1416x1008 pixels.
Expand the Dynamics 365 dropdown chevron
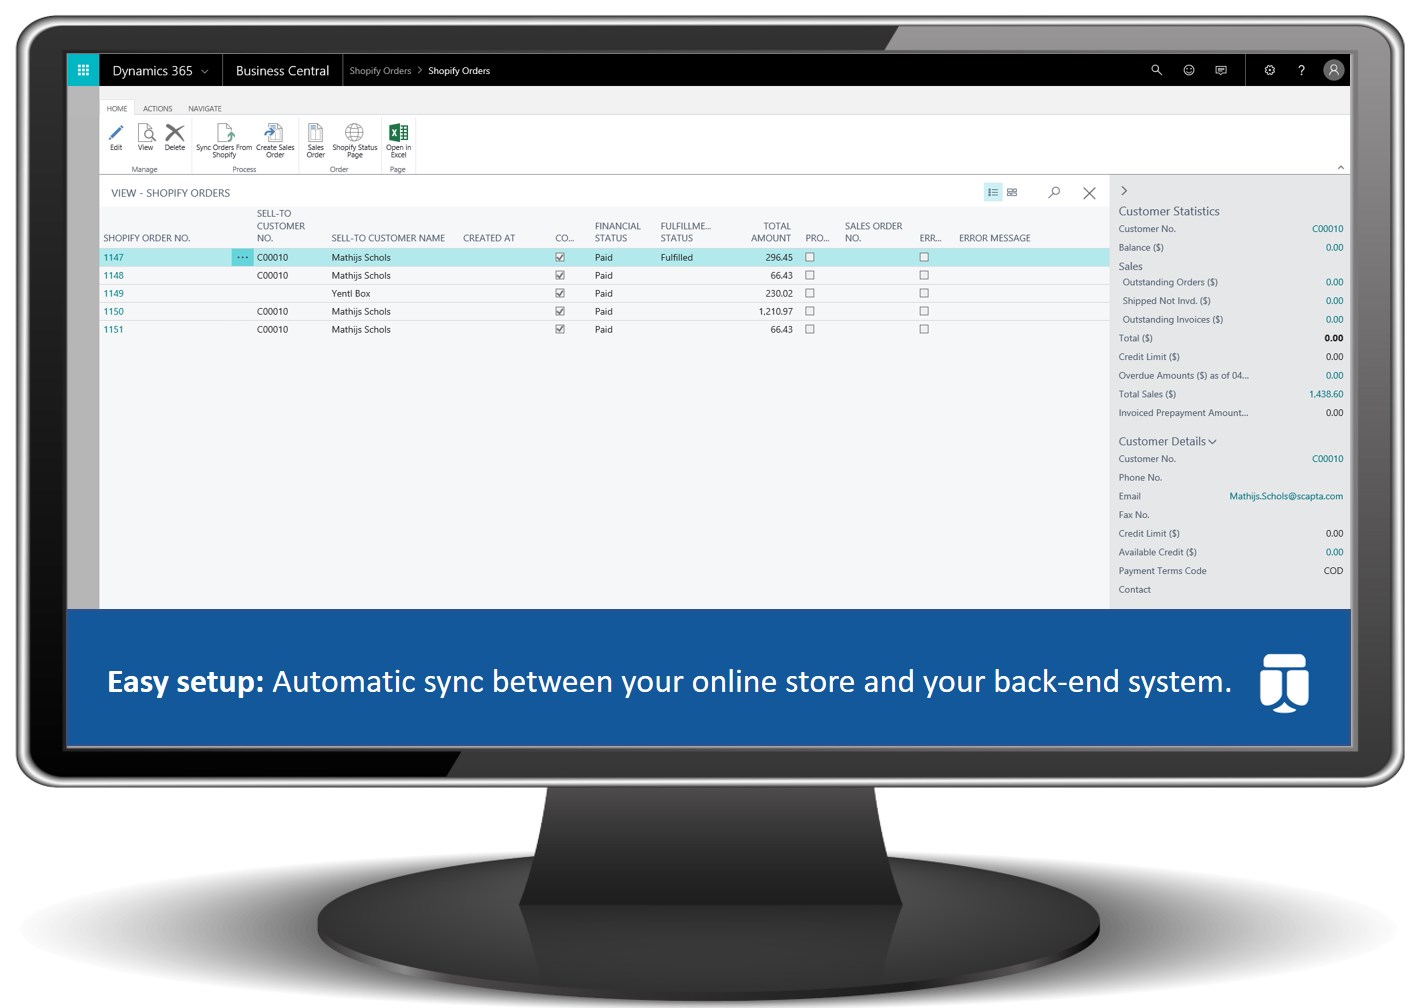[x=205, y=71]
